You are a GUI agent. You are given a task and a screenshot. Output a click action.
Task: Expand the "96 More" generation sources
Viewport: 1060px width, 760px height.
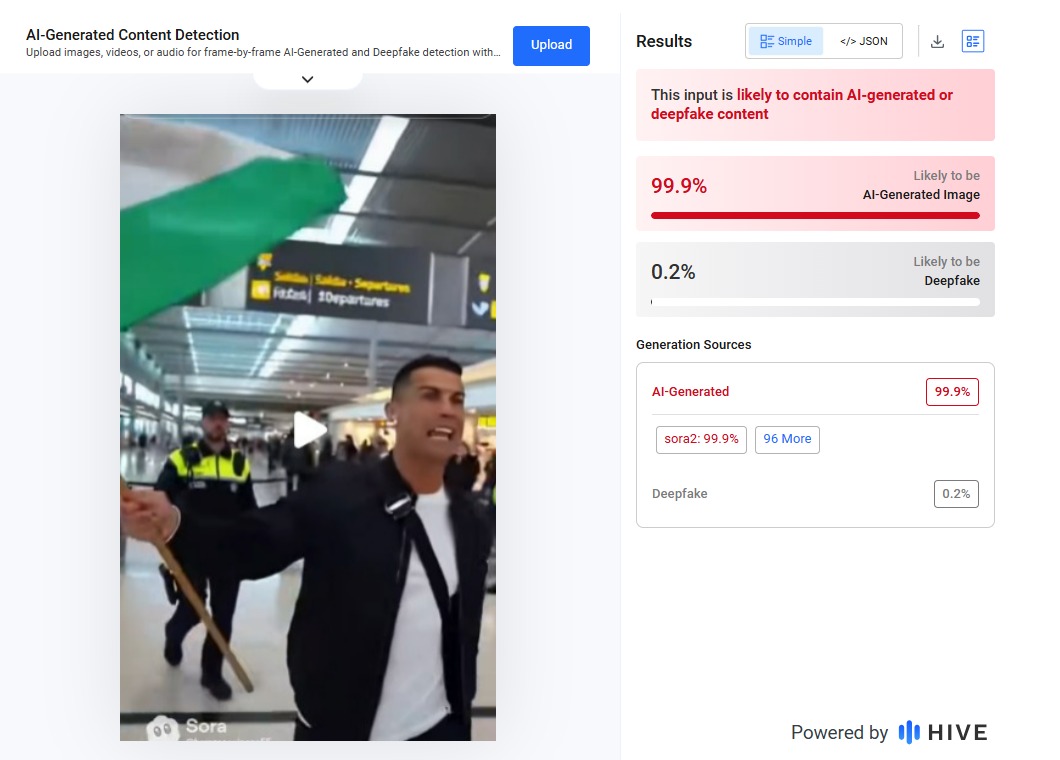pos(787,439)
